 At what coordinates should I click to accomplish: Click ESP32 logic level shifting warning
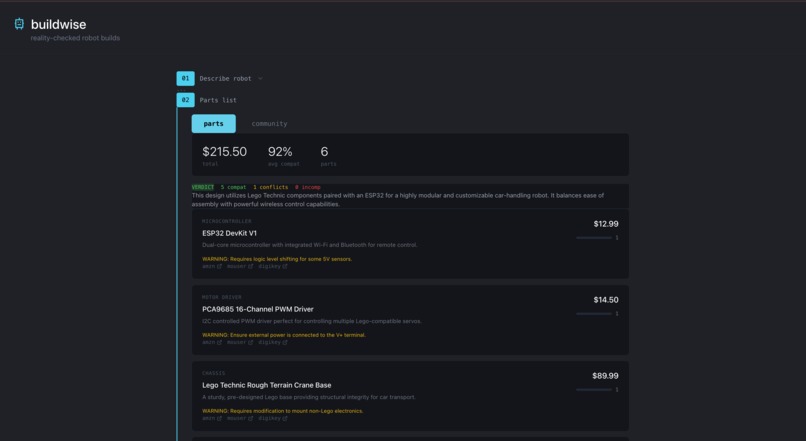click(277, 259)
